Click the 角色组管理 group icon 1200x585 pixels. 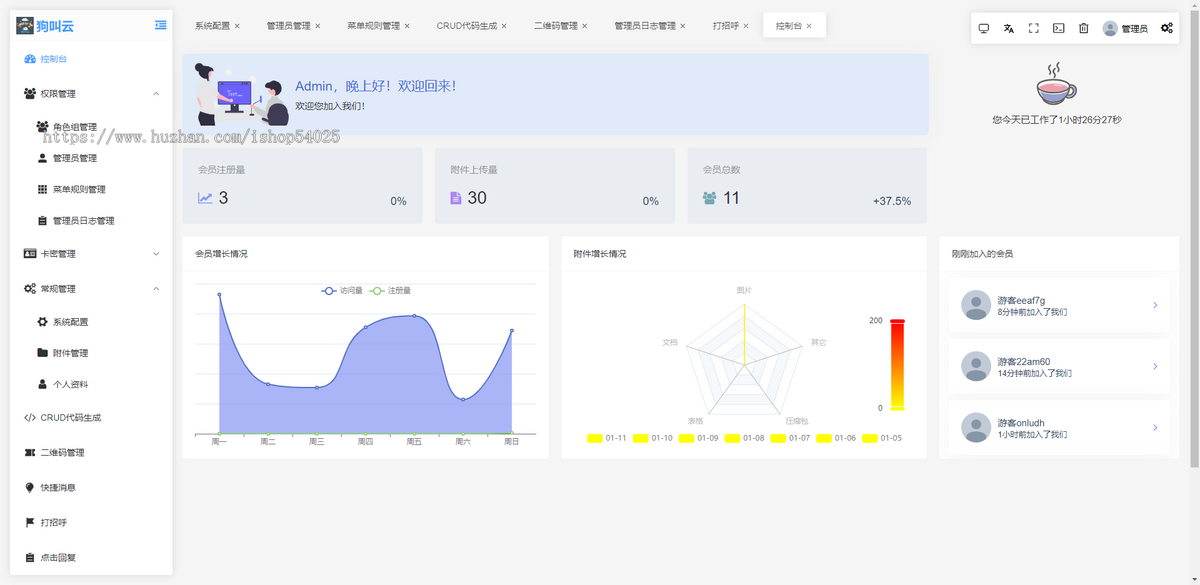42,127
